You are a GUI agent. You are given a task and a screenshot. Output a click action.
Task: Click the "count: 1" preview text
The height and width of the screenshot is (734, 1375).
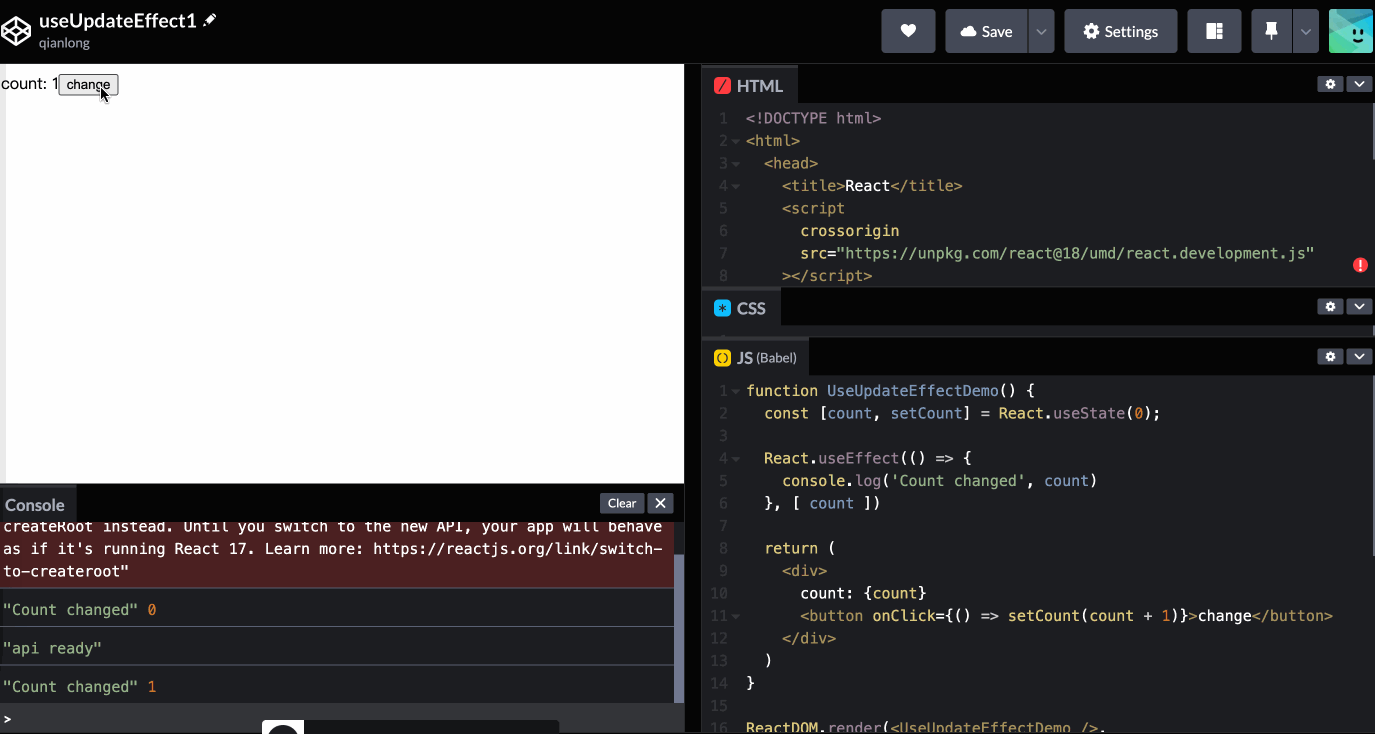point(30,84)
